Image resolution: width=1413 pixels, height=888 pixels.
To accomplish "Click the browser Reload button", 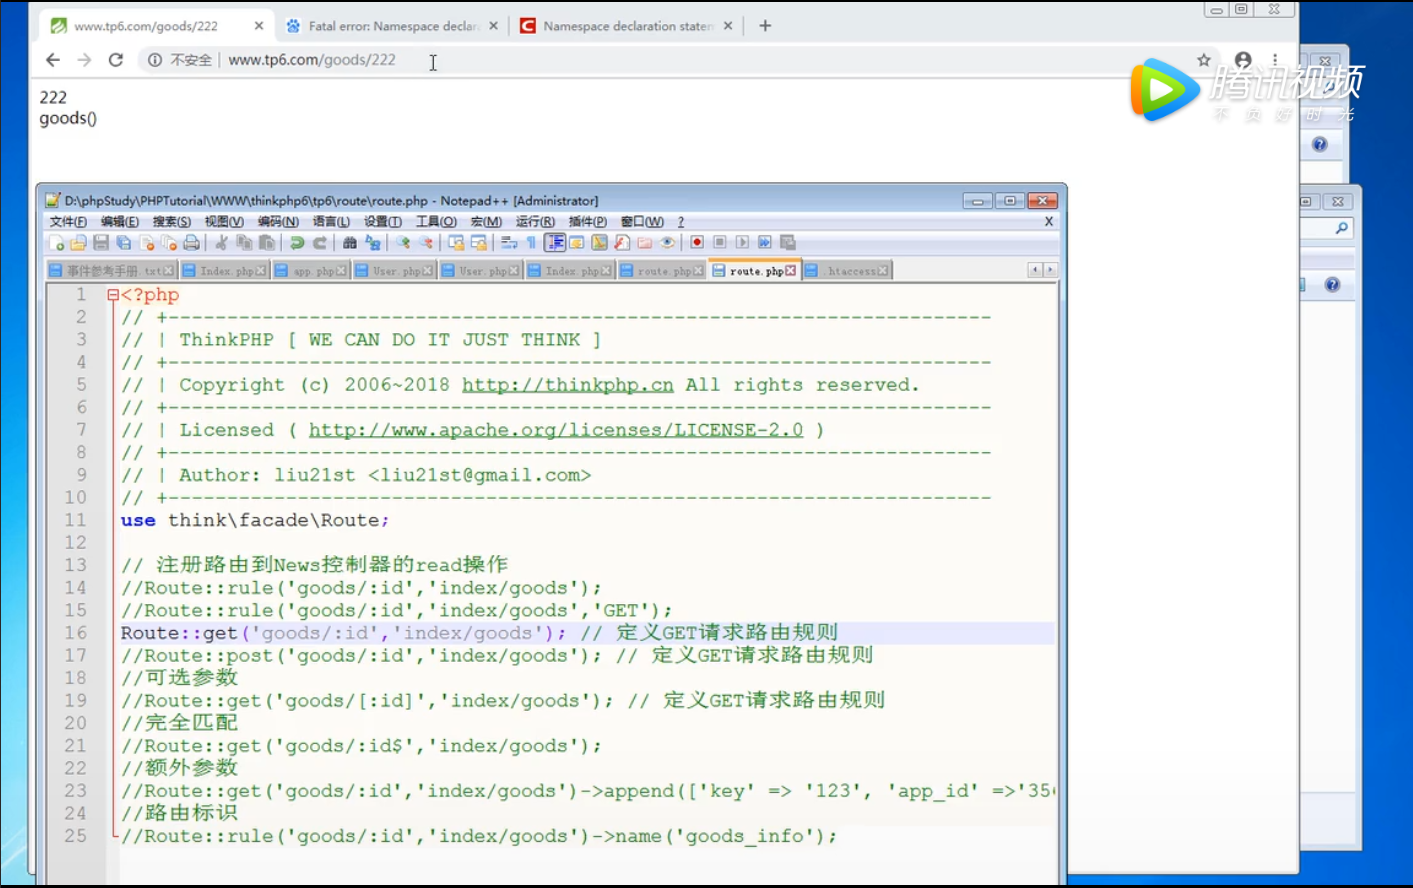I will pos(116,60).
